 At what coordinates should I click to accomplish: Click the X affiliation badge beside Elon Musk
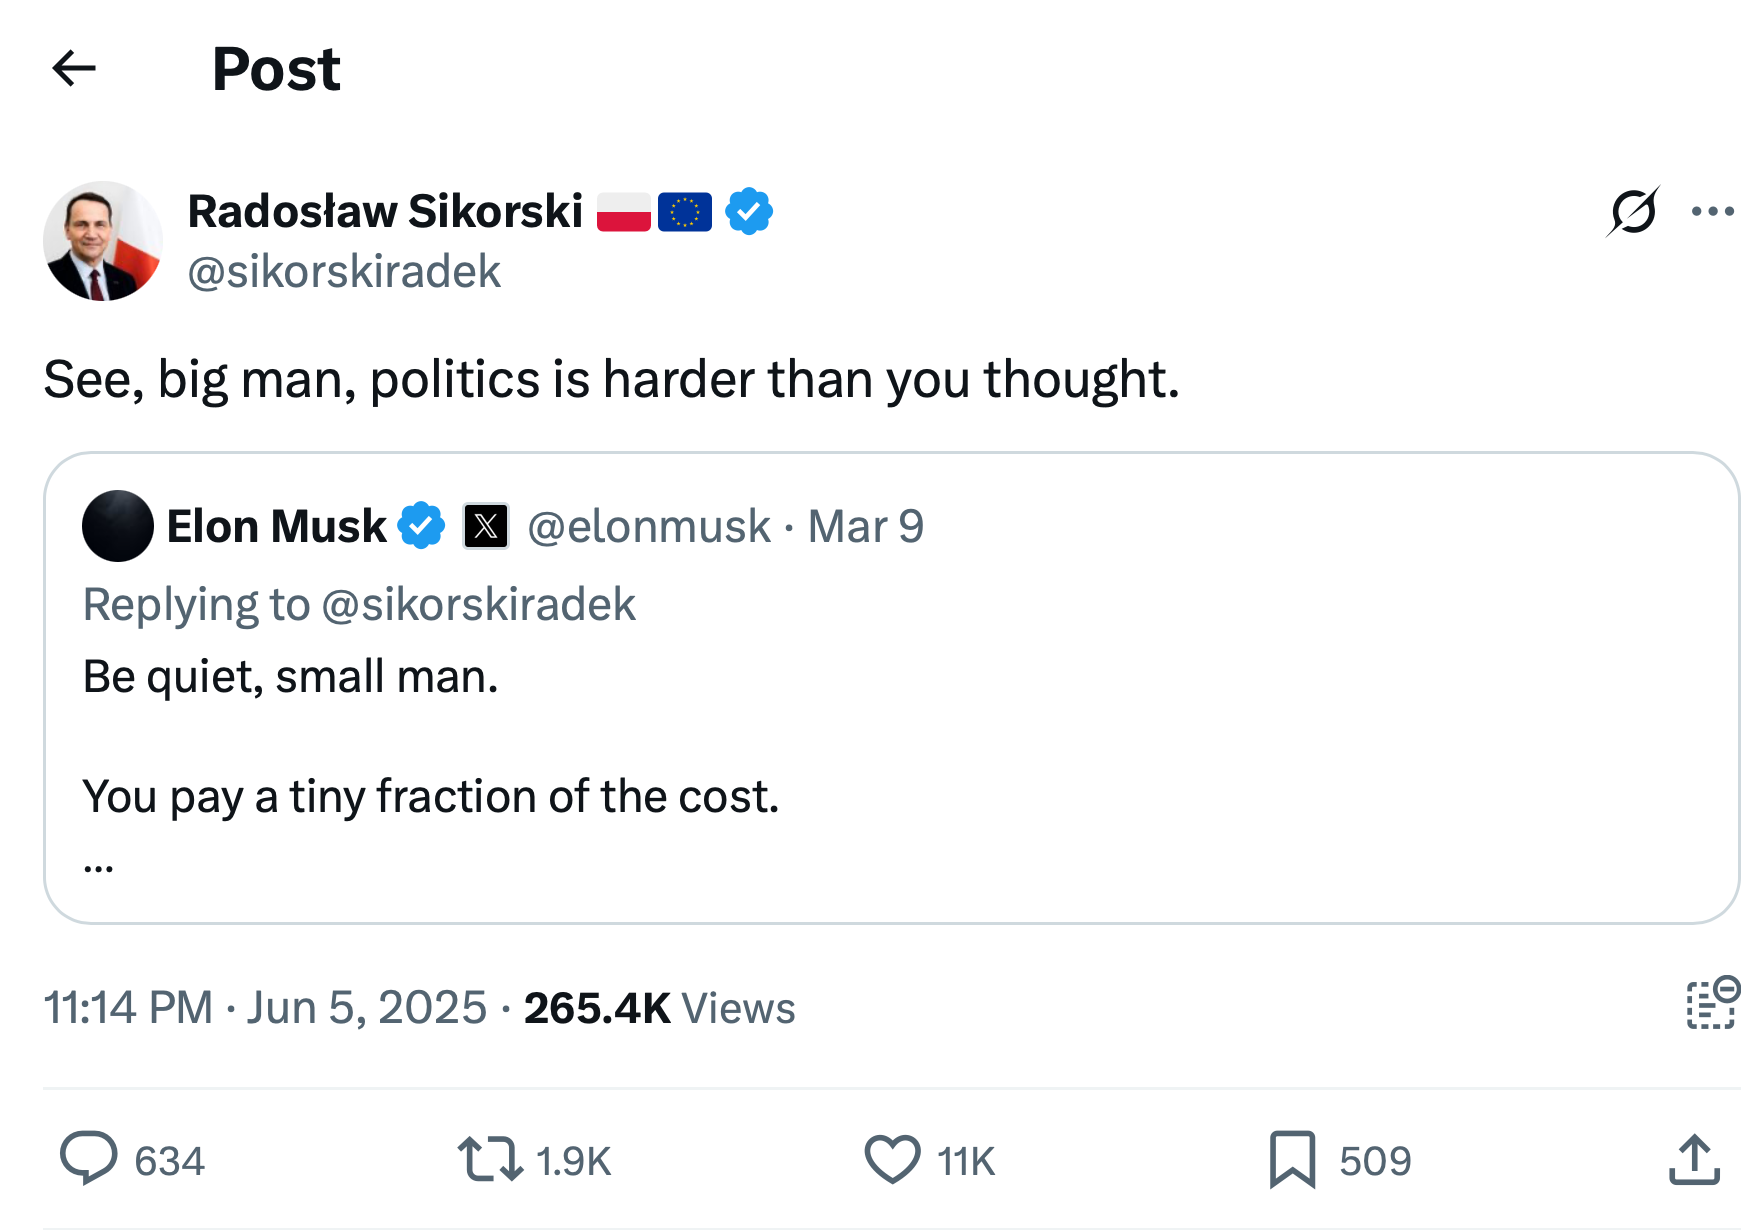click(486, 526)
